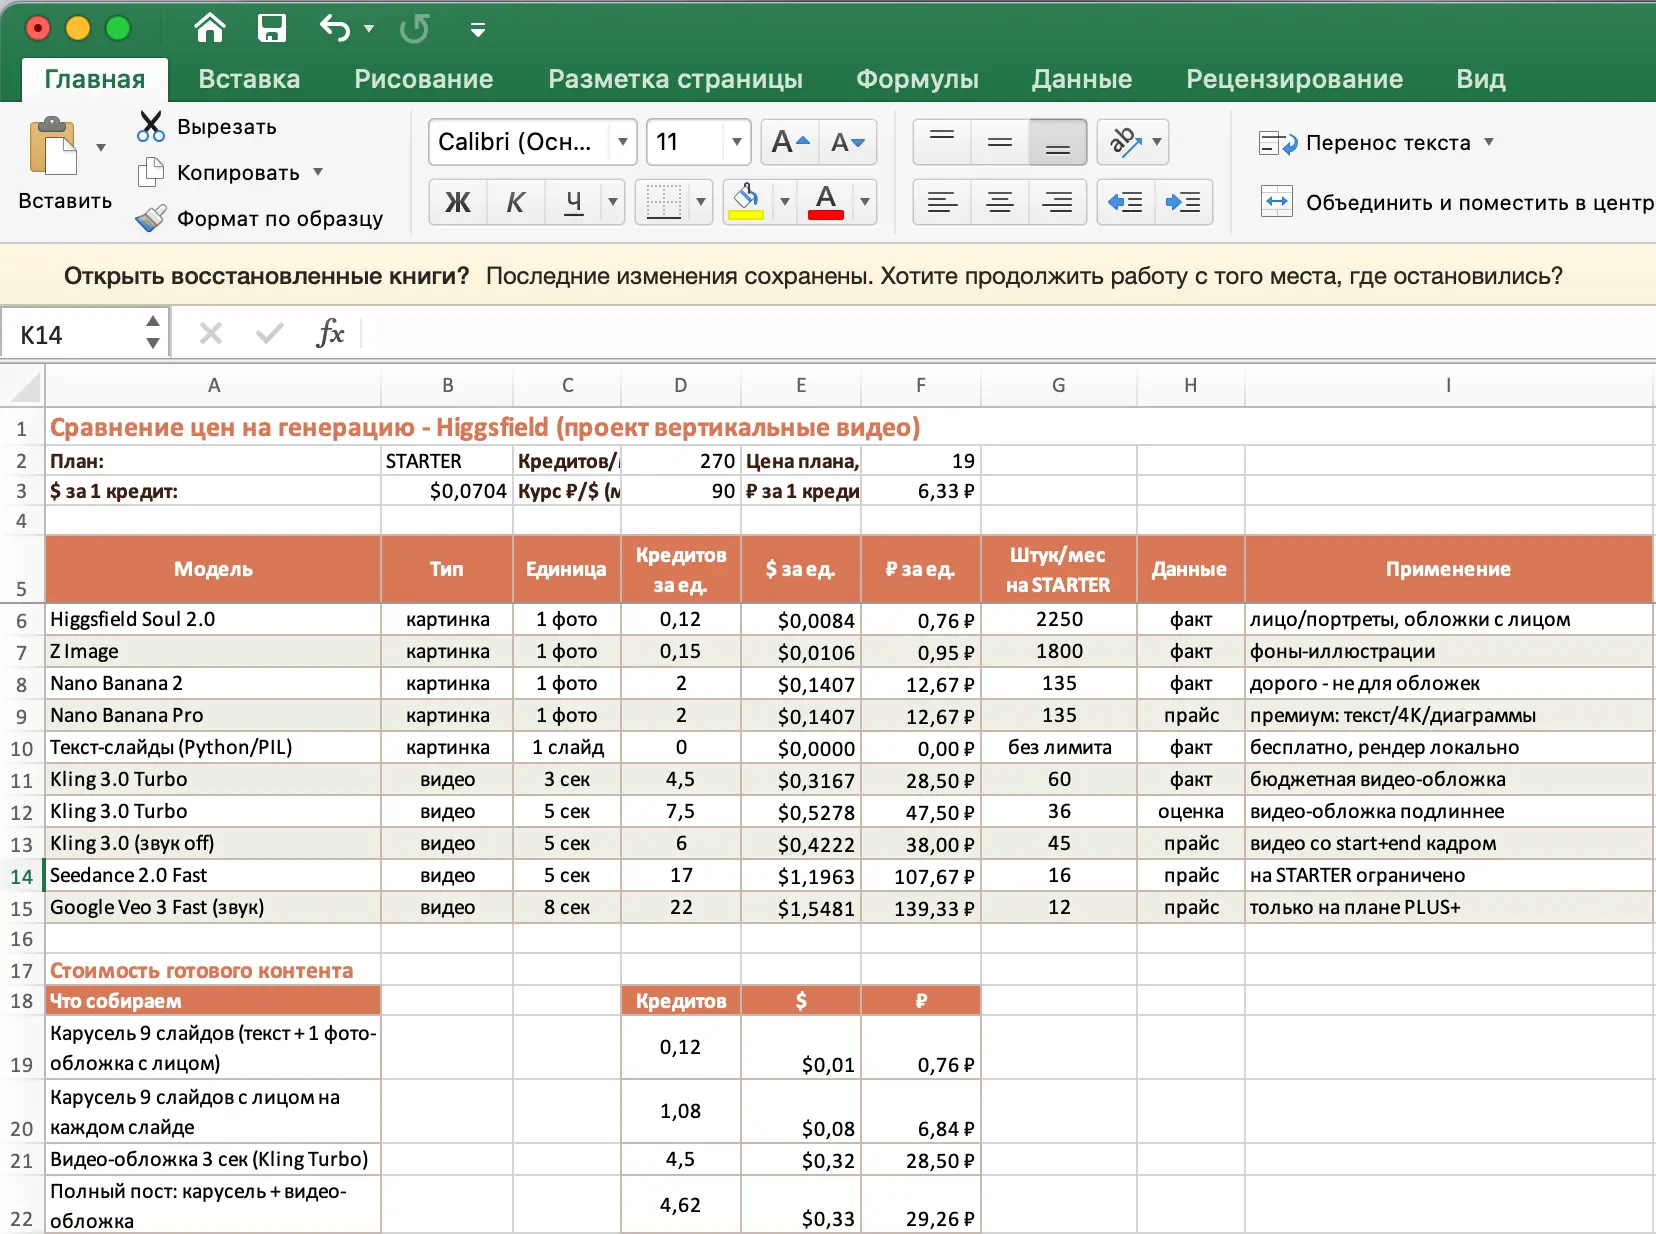Redo the last undone action
Screen dimensions: 1656x1234
pyautogui.click(x=414, y=29)
